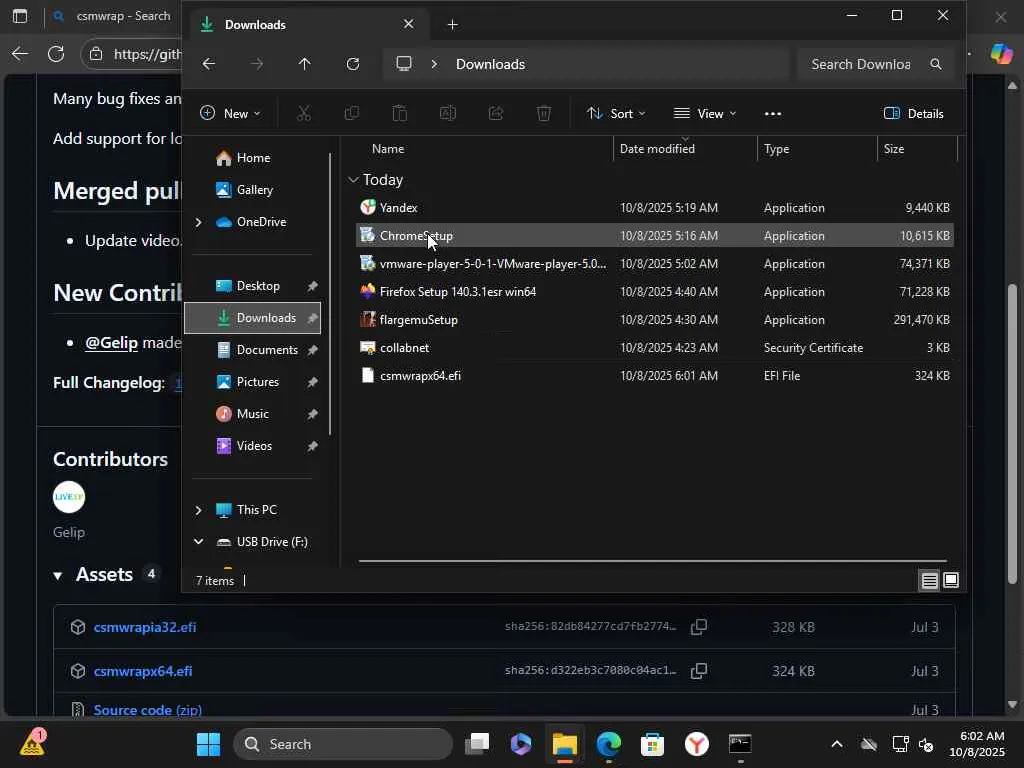The image size is (1024, 768).
Task: Go back in File Explorer
Action: [x=208, y=64]
